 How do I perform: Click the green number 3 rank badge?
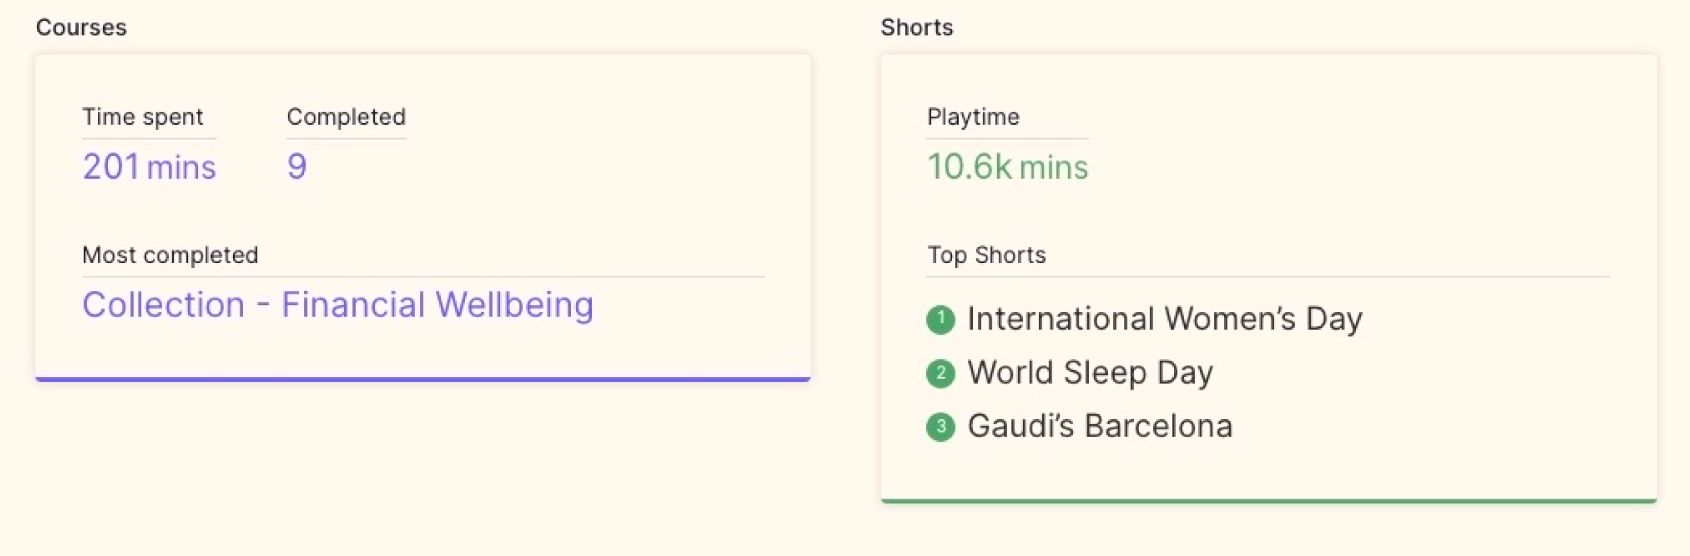tap(940, 427)
